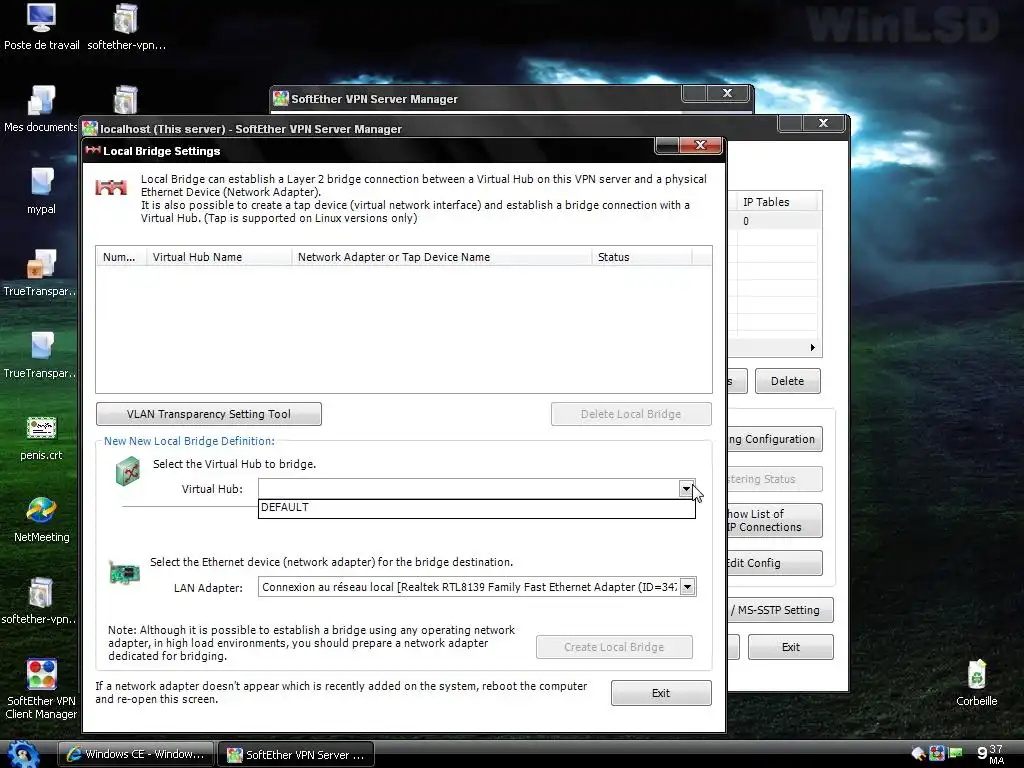Sort by Network Adapter or Tap Device Name header
The width and height of the screenshot is (1024, 768).
click(x=442, y=257)
